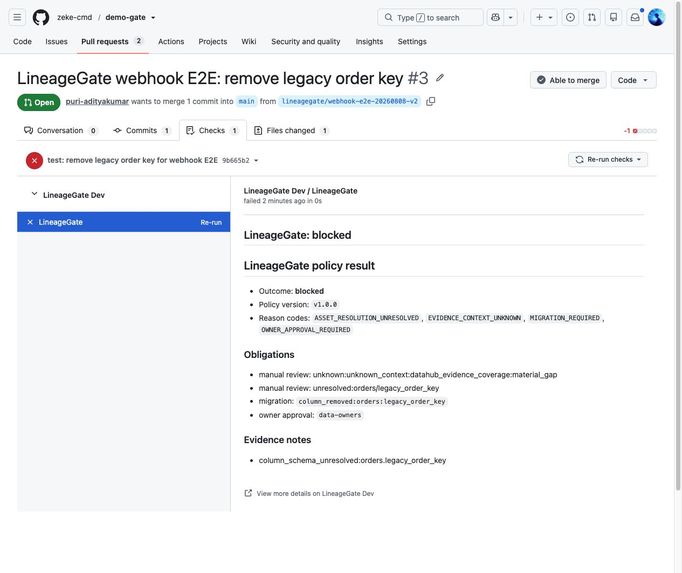
Task: Switch to the Commits tab
Action: (x=141, y=131)
